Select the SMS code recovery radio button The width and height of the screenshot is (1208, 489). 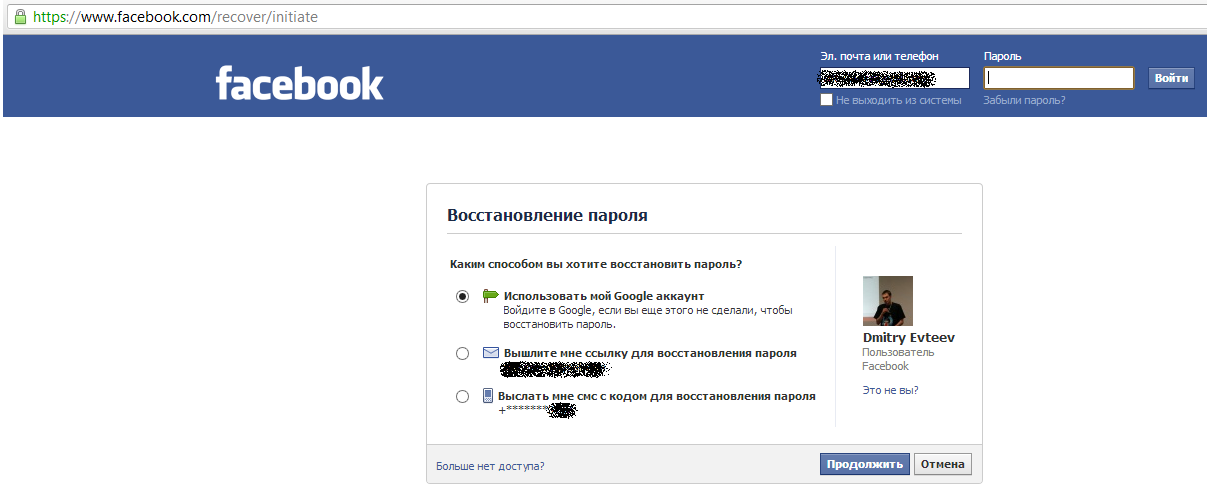click(462, 396)
